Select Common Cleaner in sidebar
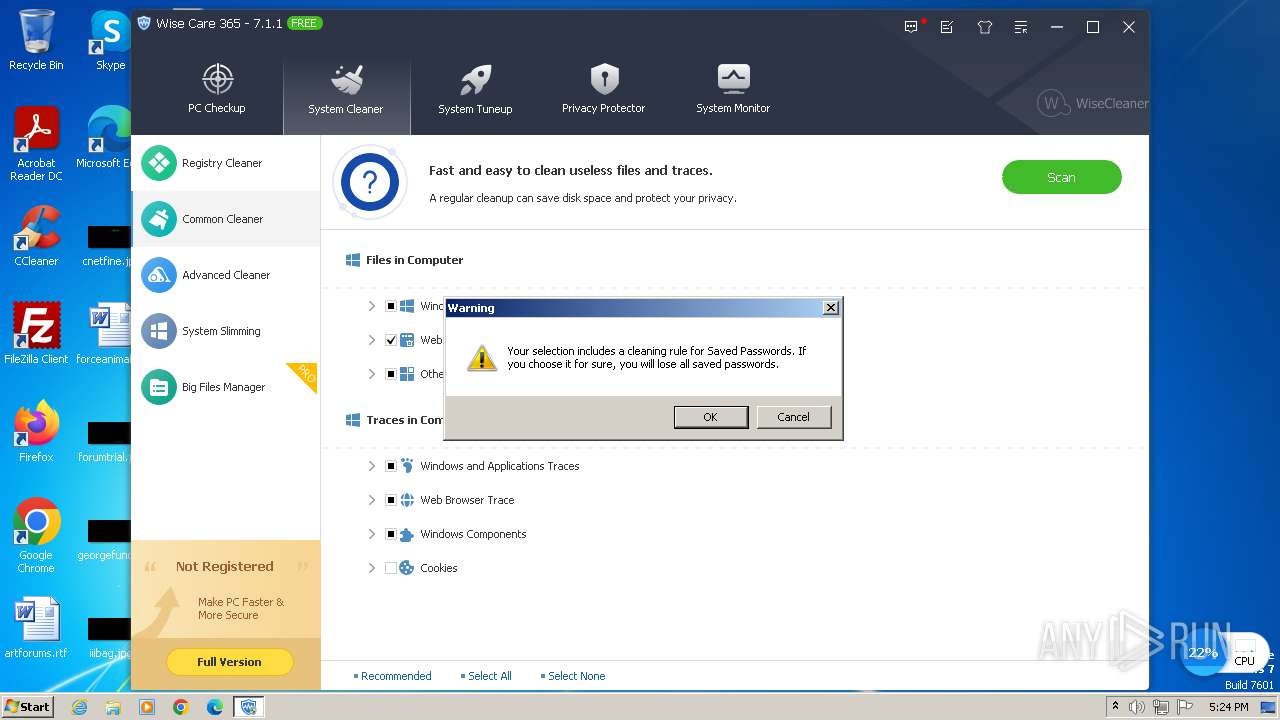The height and width of the screenshot is (720, 1280). pyautogui.click(x=226, y=219)
